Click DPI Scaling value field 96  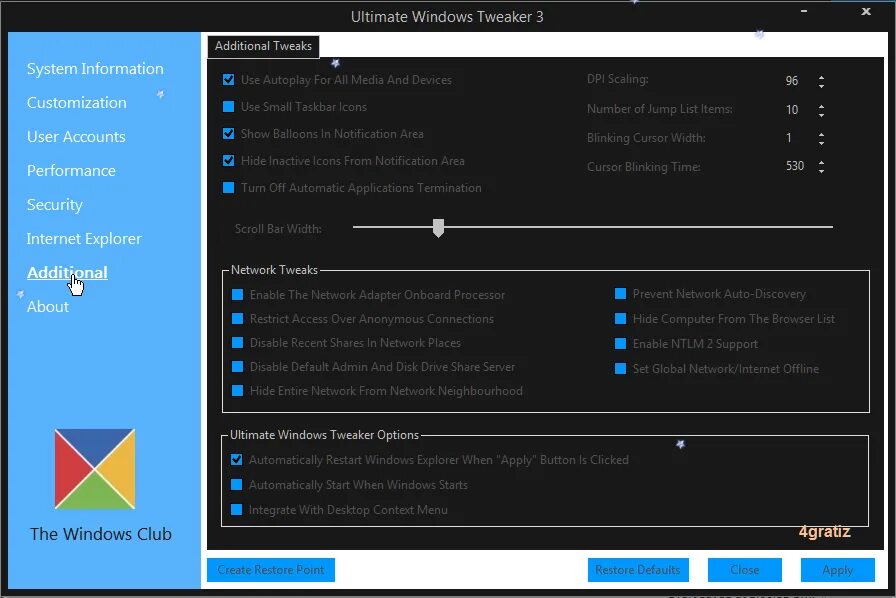point(792,81)
